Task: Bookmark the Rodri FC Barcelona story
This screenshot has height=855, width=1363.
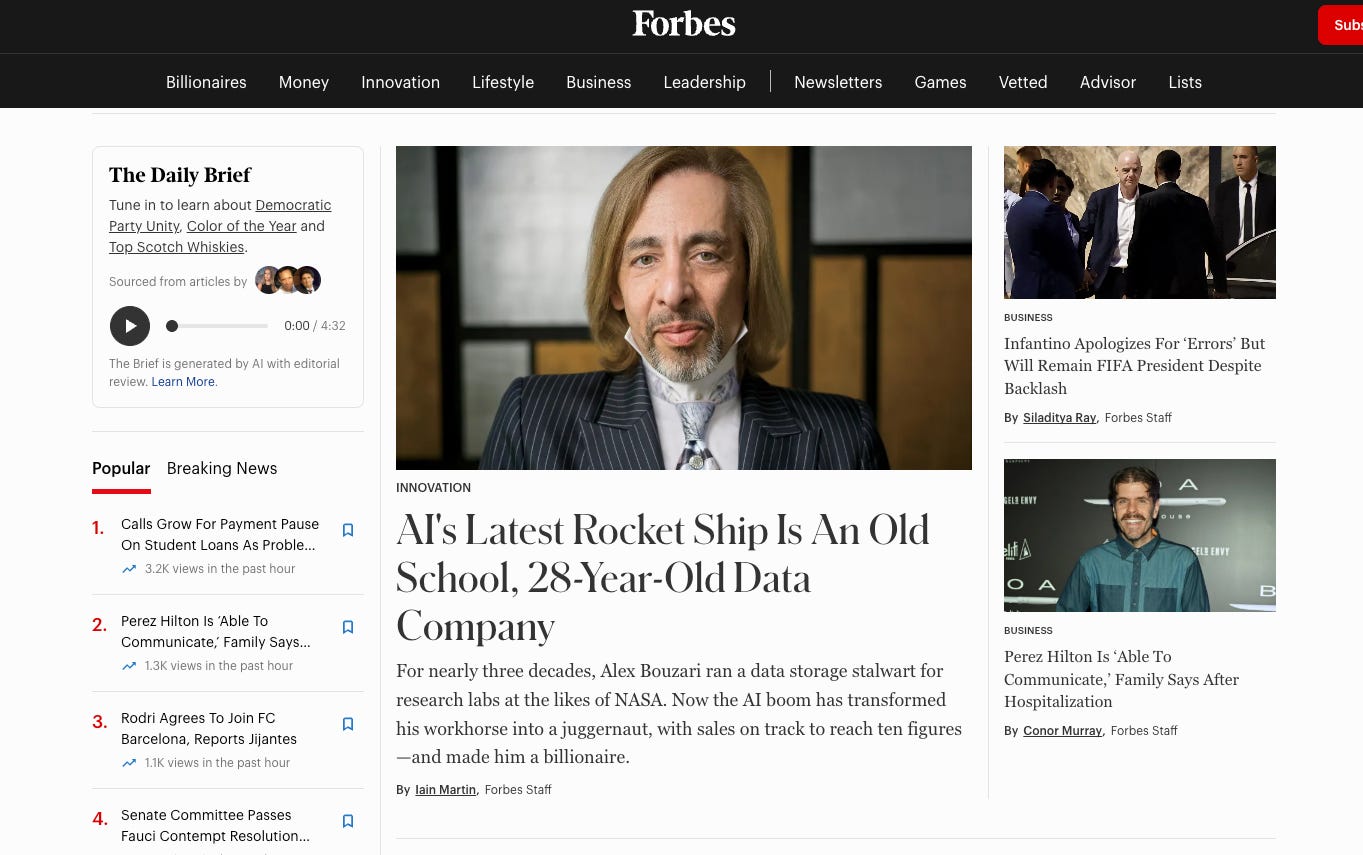Action: 348,724
